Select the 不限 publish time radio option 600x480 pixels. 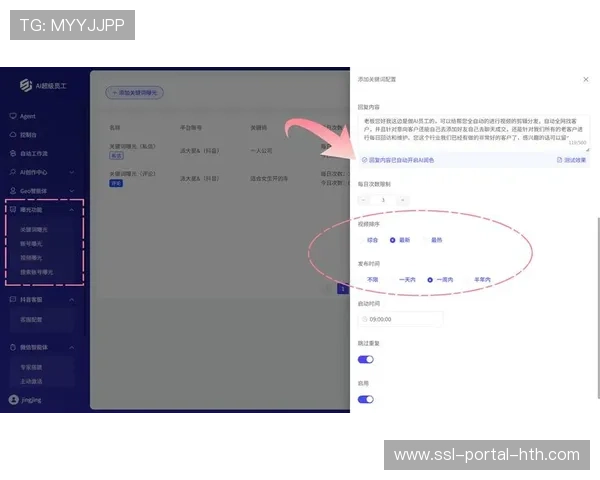point(369,280)
